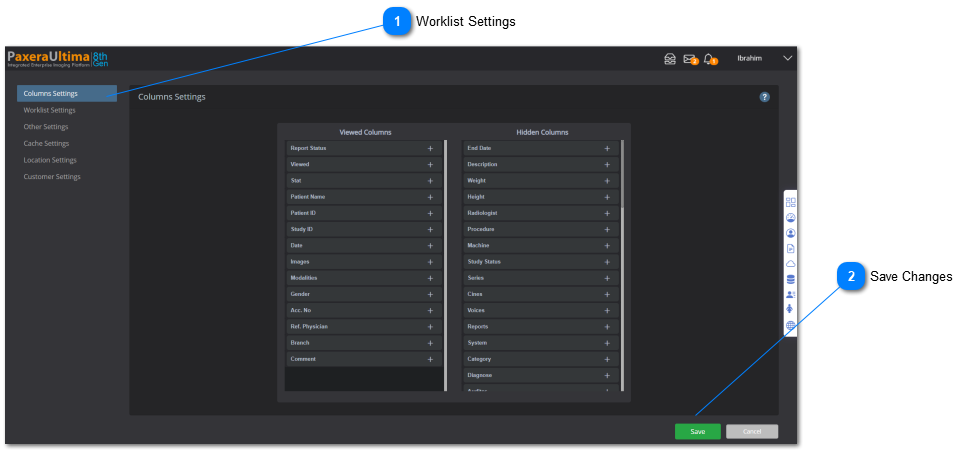Select the Branch column item

coord(363,343)
